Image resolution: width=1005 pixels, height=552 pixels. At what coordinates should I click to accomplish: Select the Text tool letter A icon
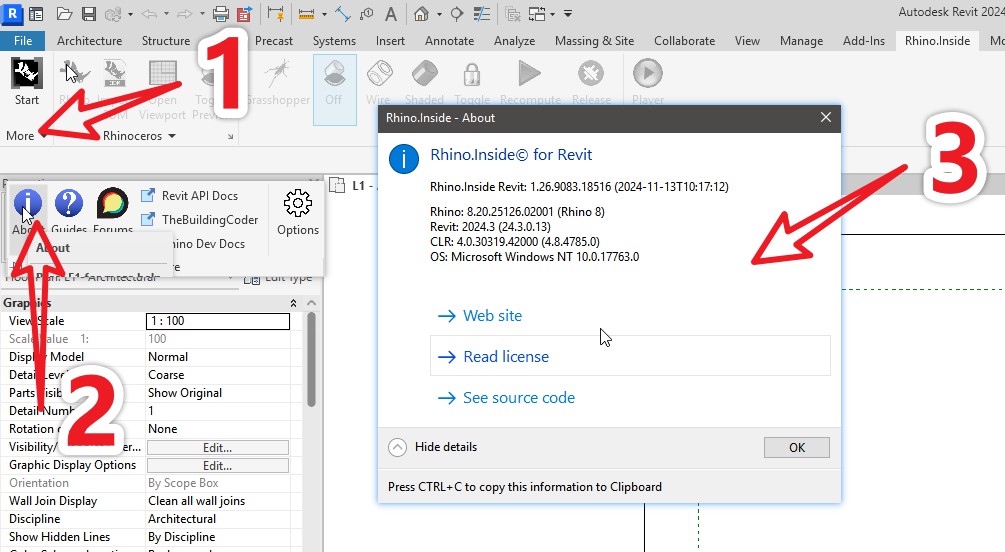pos(390,13)
